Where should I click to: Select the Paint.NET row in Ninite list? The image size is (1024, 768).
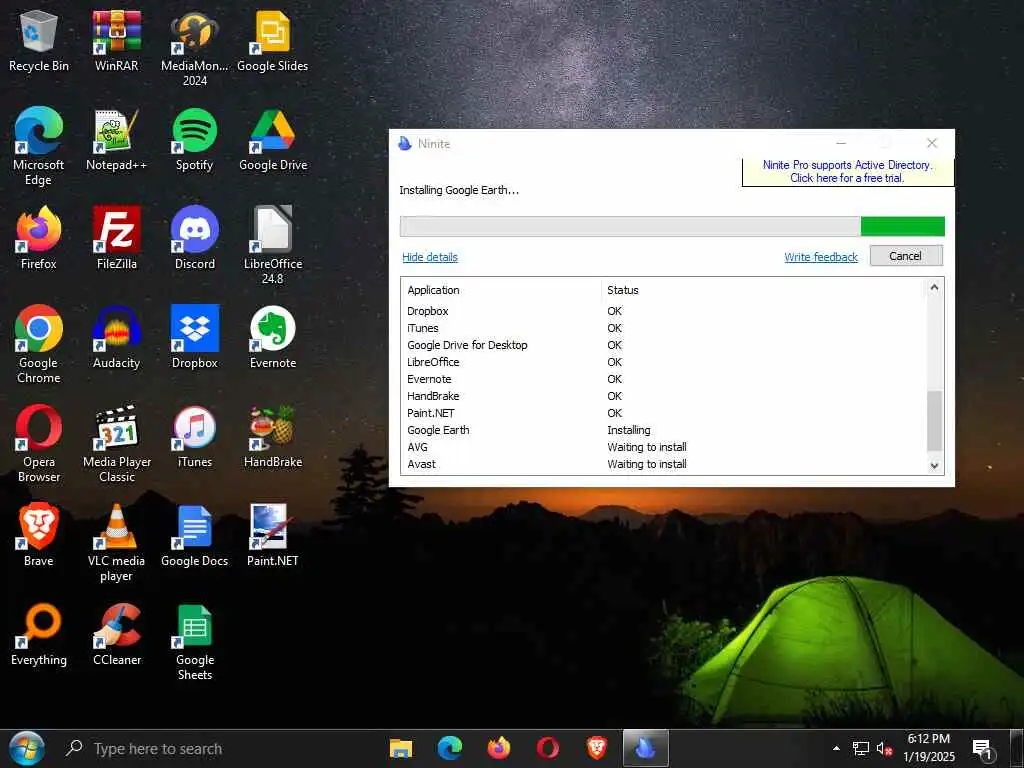click(x=664, y=413)
